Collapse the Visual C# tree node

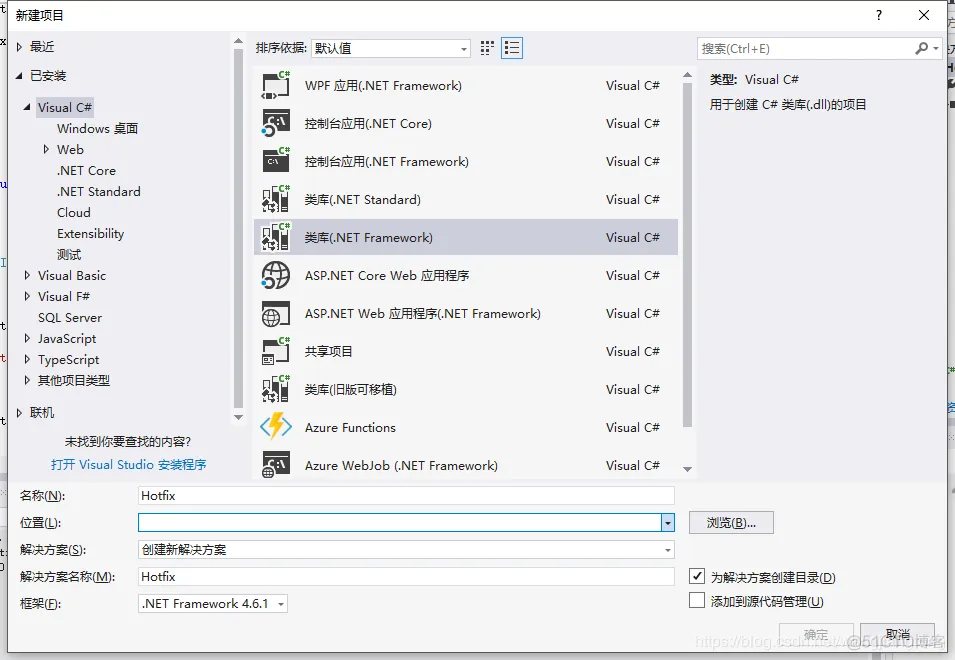[27, 107]
